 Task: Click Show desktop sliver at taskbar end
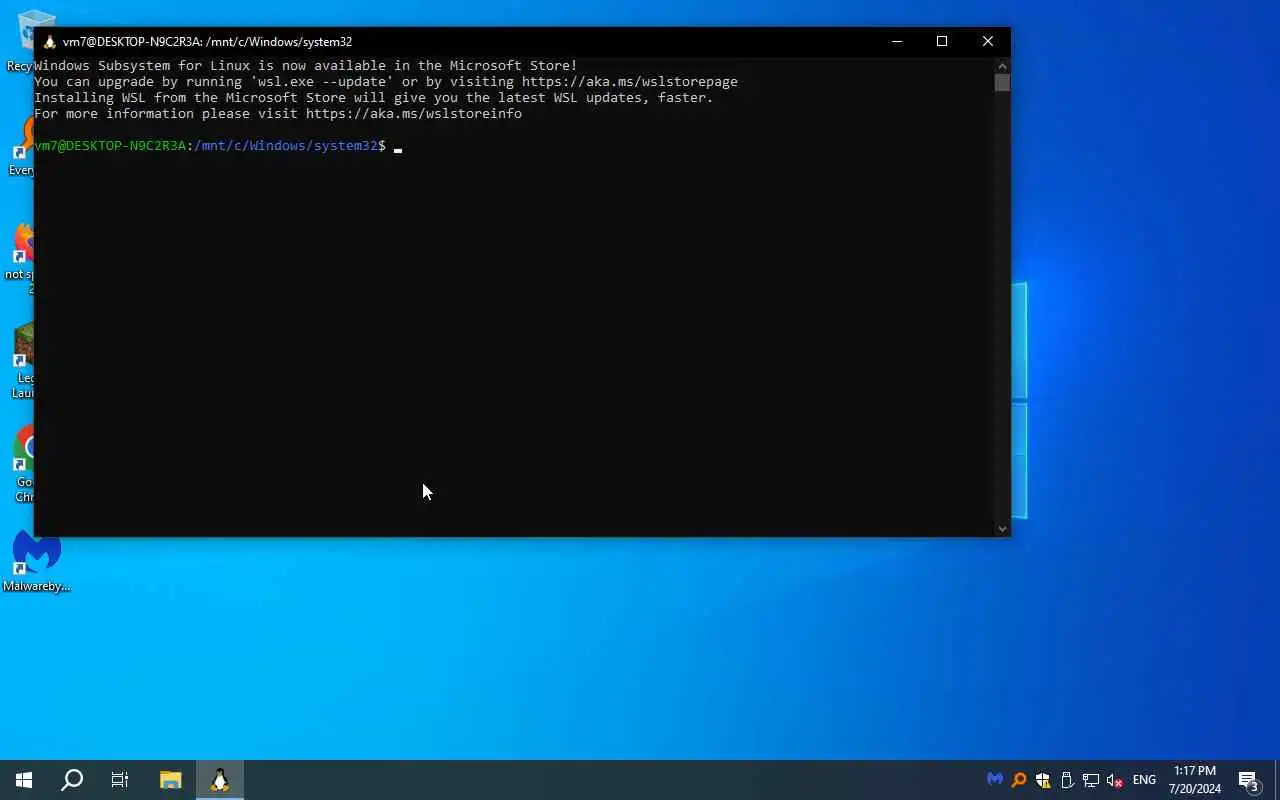pyautogui.click(x=1277, y=780)
